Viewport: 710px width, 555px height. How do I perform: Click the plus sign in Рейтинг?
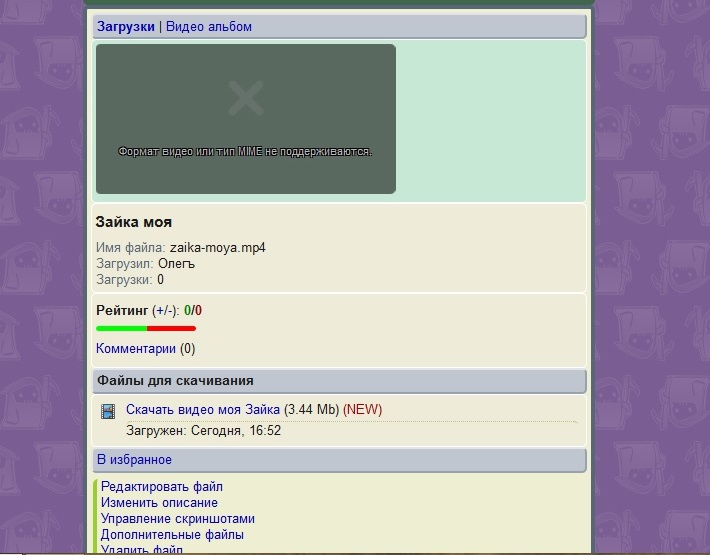pyautogui.click(x=160, y=311)
